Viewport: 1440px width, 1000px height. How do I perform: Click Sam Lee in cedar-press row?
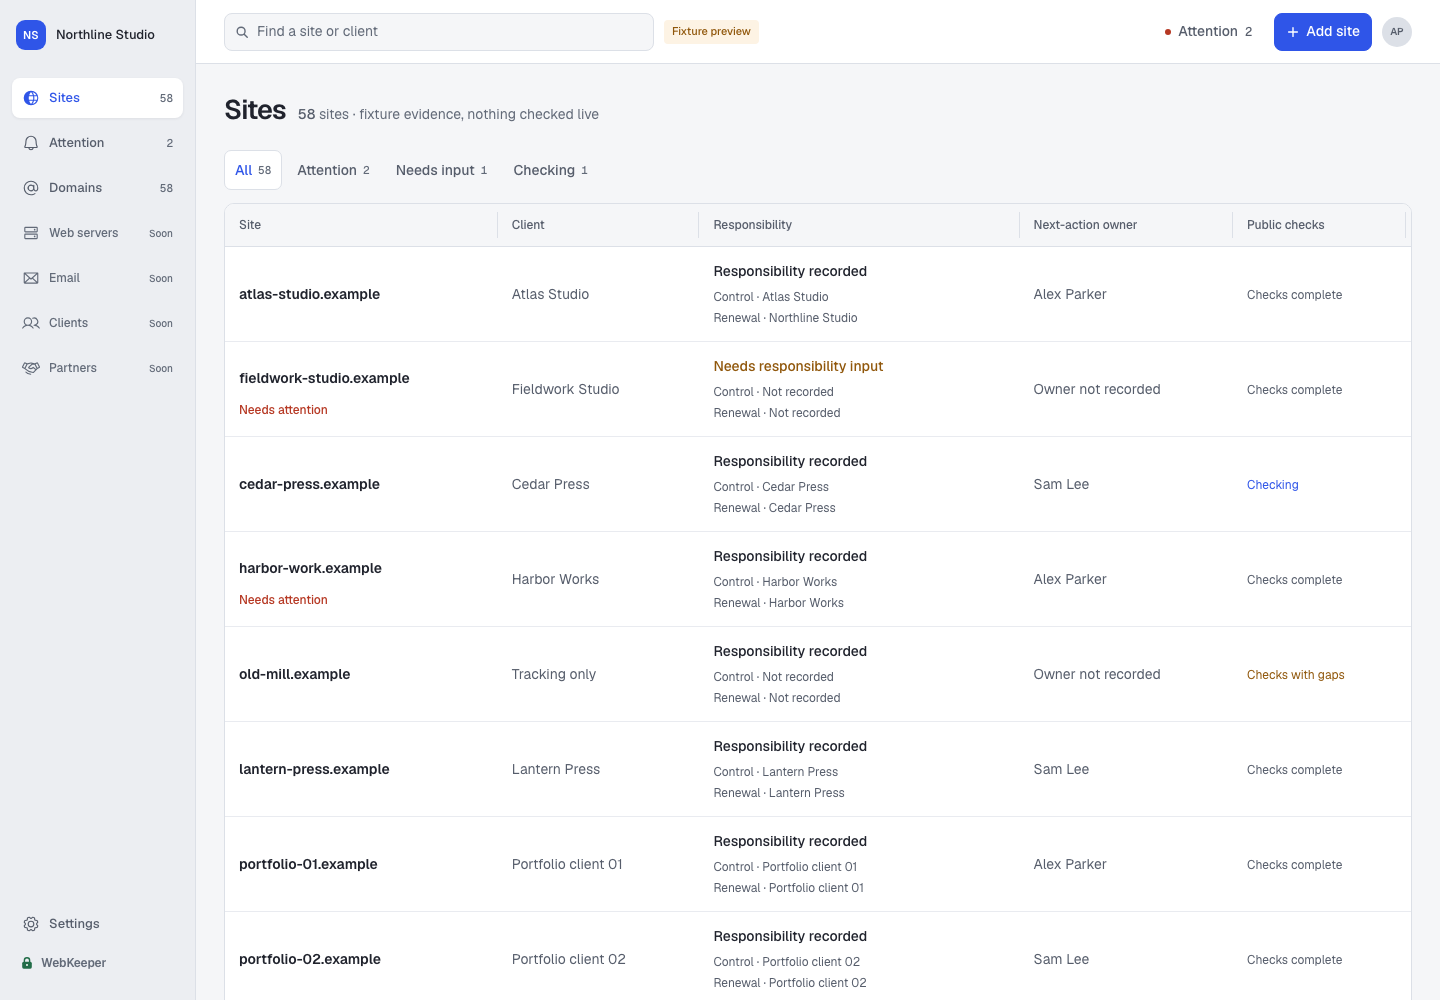point(1061,484)
